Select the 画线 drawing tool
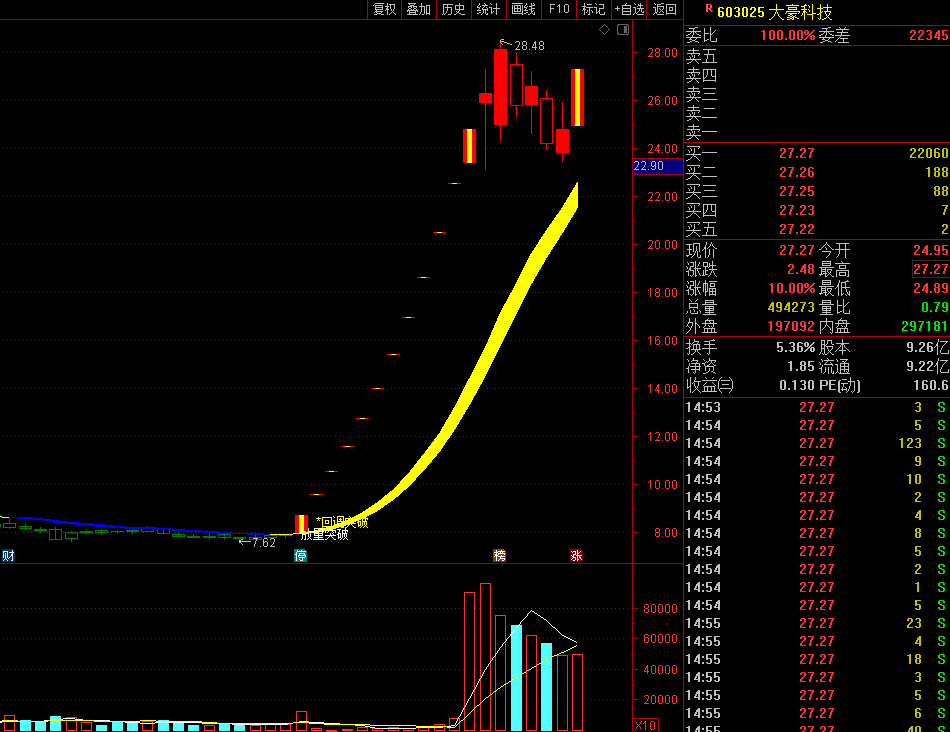 pos(523,9)
